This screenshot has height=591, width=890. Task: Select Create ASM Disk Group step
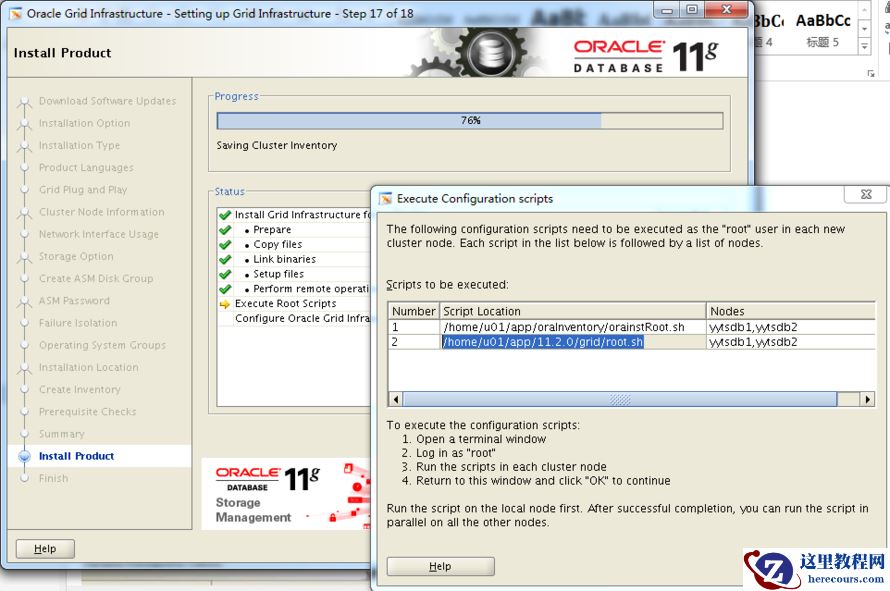click(96, 278)
